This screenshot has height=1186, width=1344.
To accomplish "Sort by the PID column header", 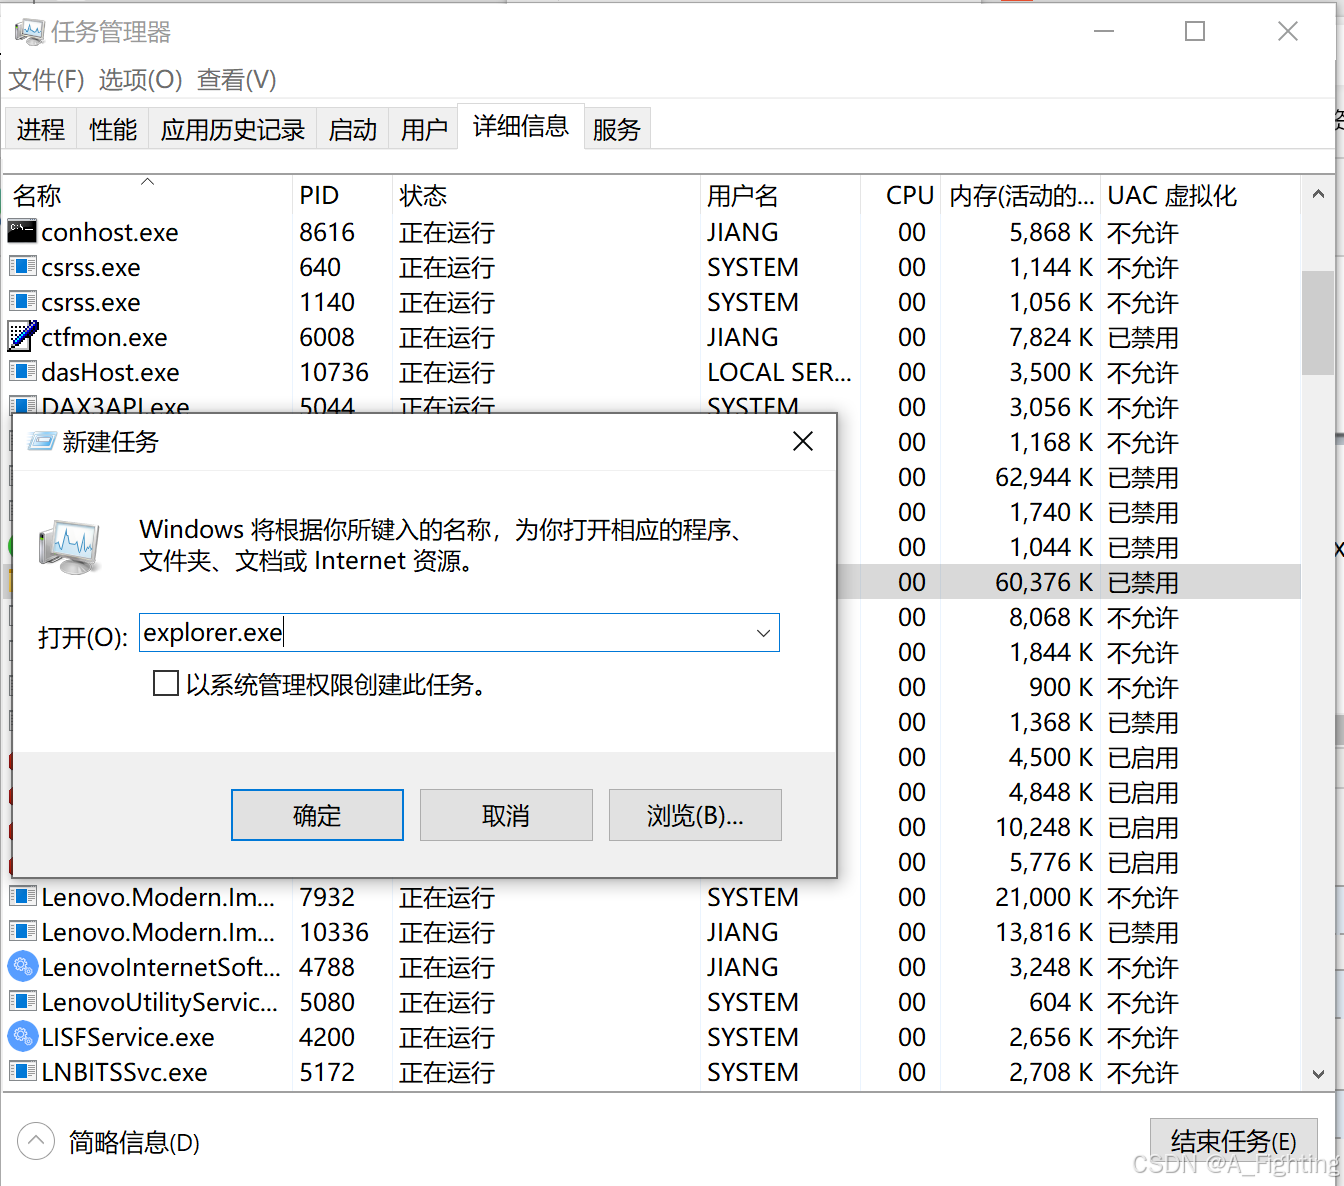I will pyautogui.click(x=343, y=195).
